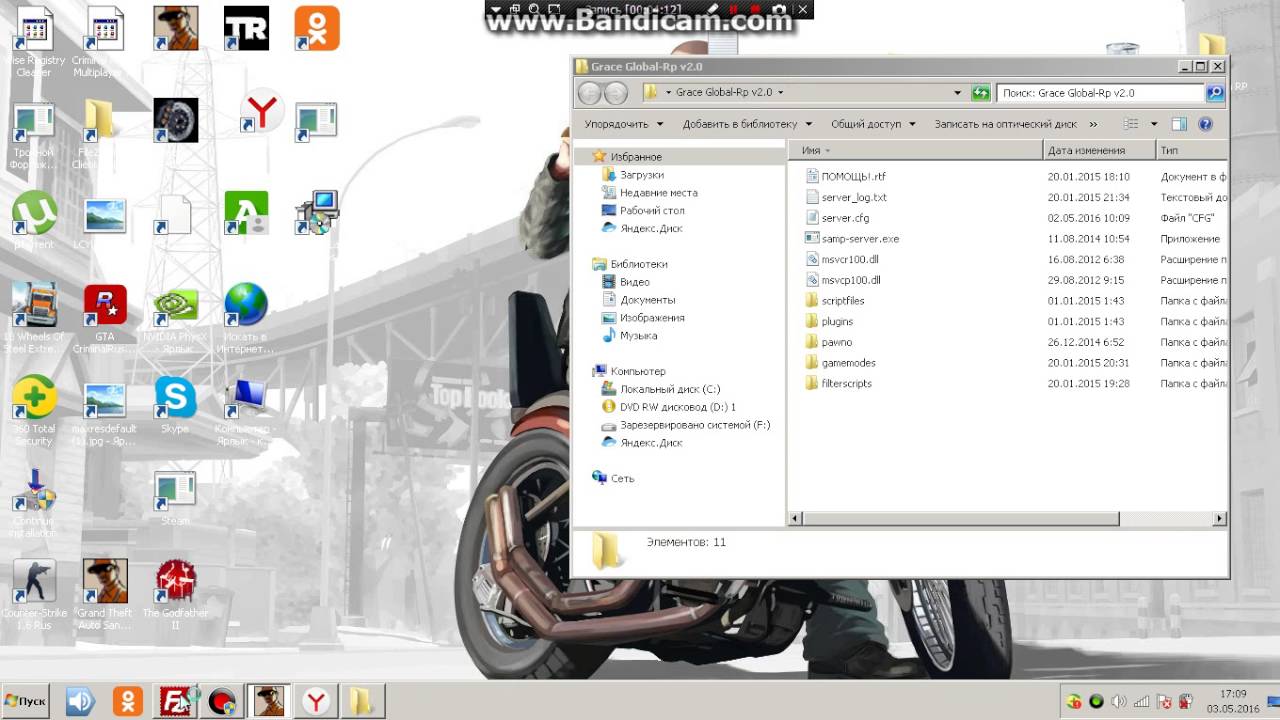Select the Steam desktop shortcut
The image size is (1280, 720).
point(175,498)
